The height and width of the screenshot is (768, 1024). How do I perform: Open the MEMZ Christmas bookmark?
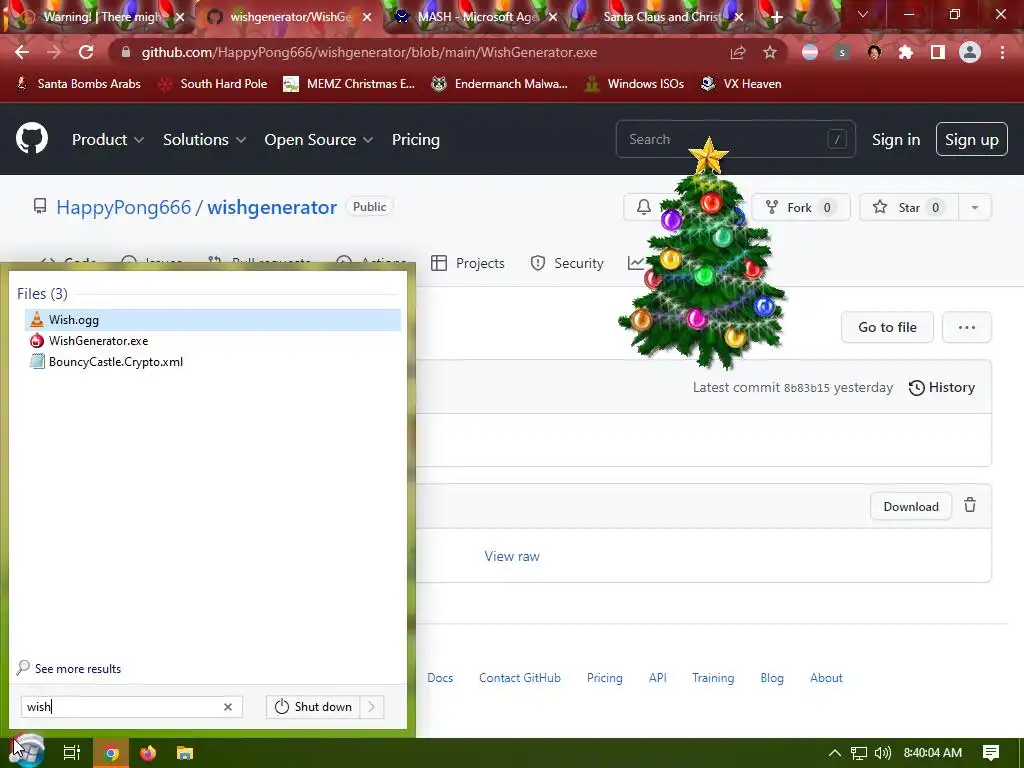349,84
